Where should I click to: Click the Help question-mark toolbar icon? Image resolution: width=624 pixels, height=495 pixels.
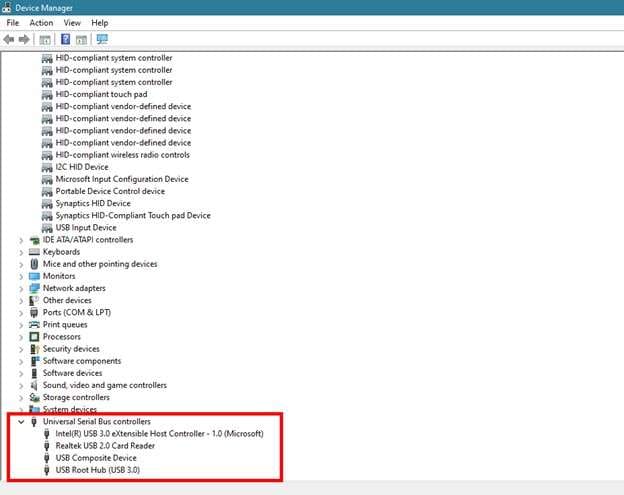[66, 39]
